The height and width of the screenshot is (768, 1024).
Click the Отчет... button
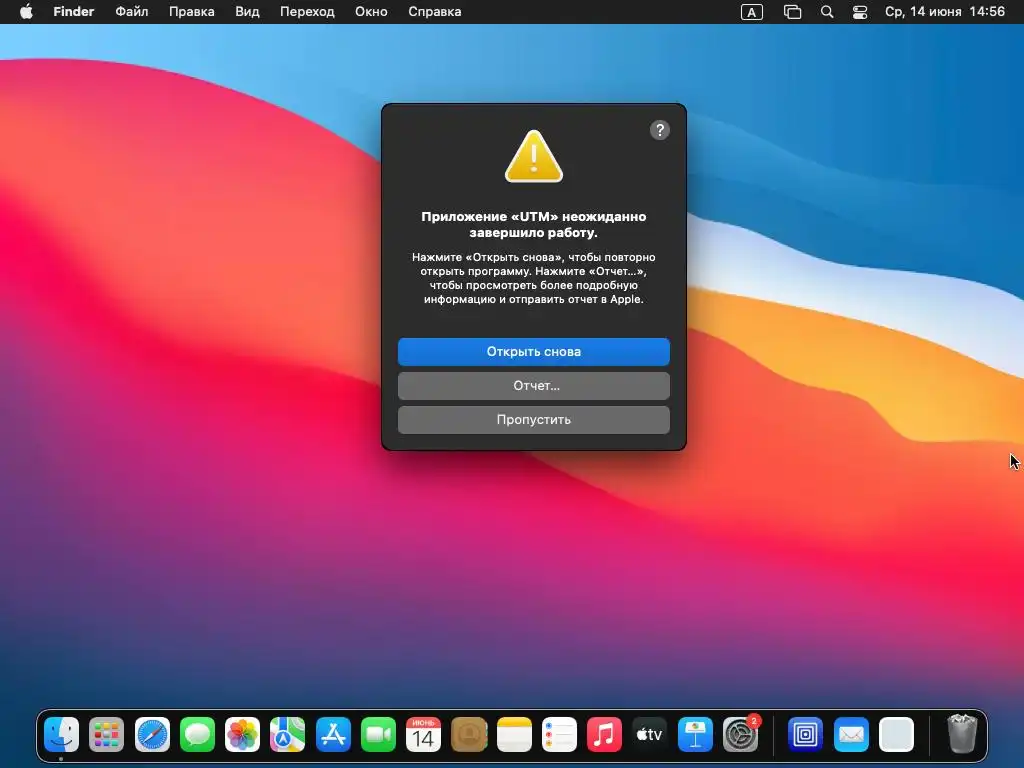tap(534, 385)
